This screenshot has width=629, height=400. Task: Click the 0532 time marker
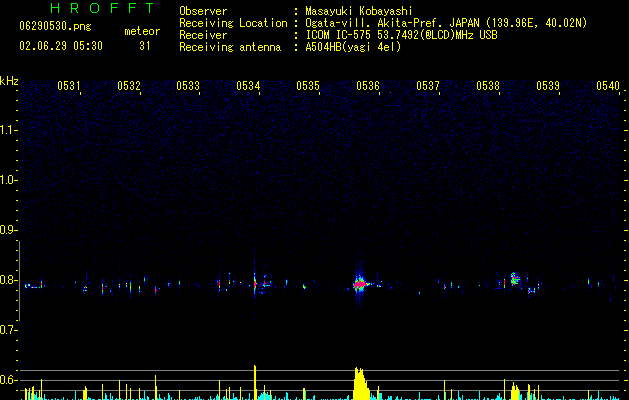pyautogui.click(x=129, y=86)
